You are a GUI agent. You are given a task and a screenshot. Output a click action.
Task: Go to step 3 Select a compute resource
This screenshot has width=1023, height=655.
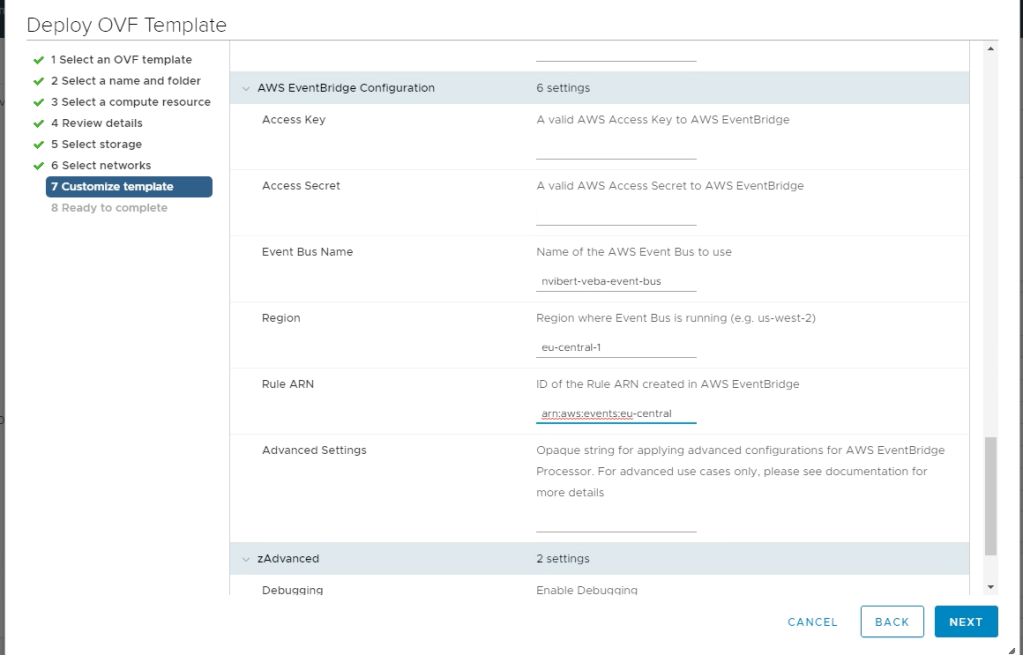pos(130,102)
